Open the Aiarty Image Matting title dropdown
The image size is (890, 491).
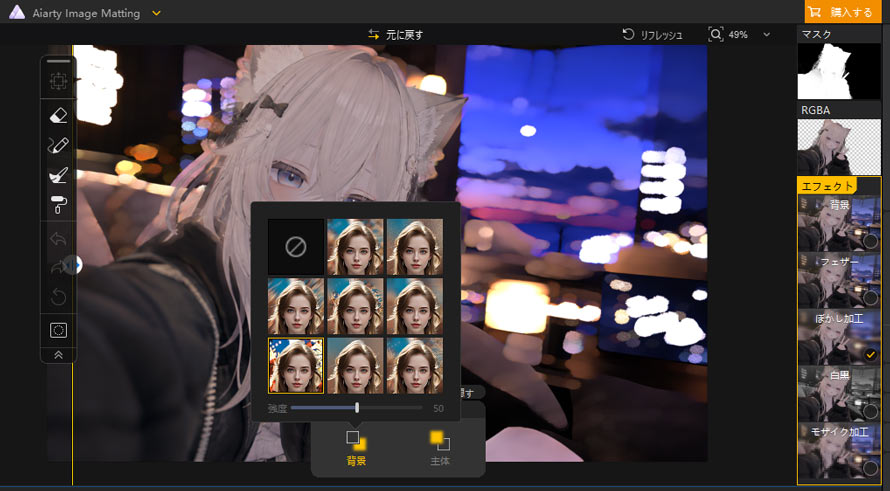pos(157,13)
